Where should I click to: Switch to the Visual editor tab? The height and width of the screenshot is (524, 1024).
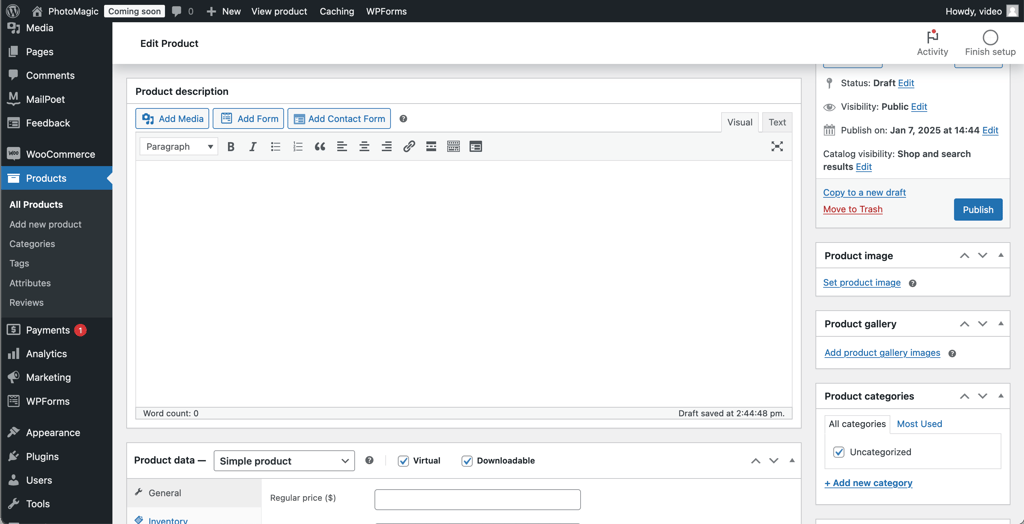tap(740, 122)
